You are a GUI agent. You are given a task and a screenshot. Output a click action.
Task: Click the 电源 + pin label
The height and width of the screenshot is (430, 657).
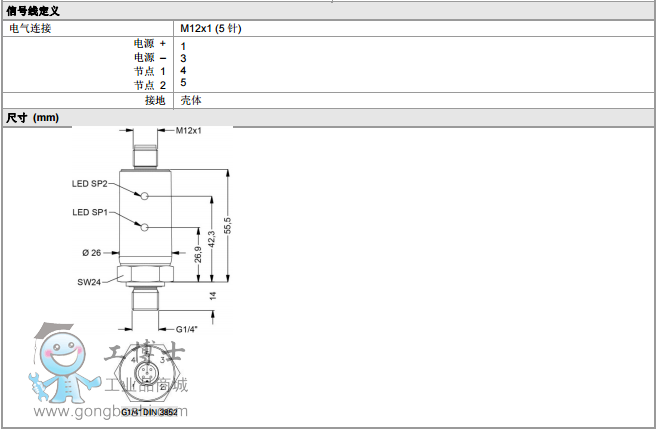point(149,45)
